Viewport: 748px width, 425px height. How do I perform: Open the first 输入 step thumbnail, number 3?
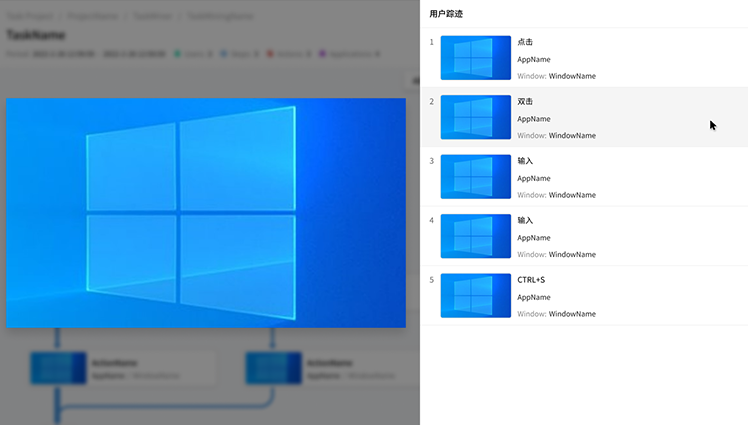point(476,176)
